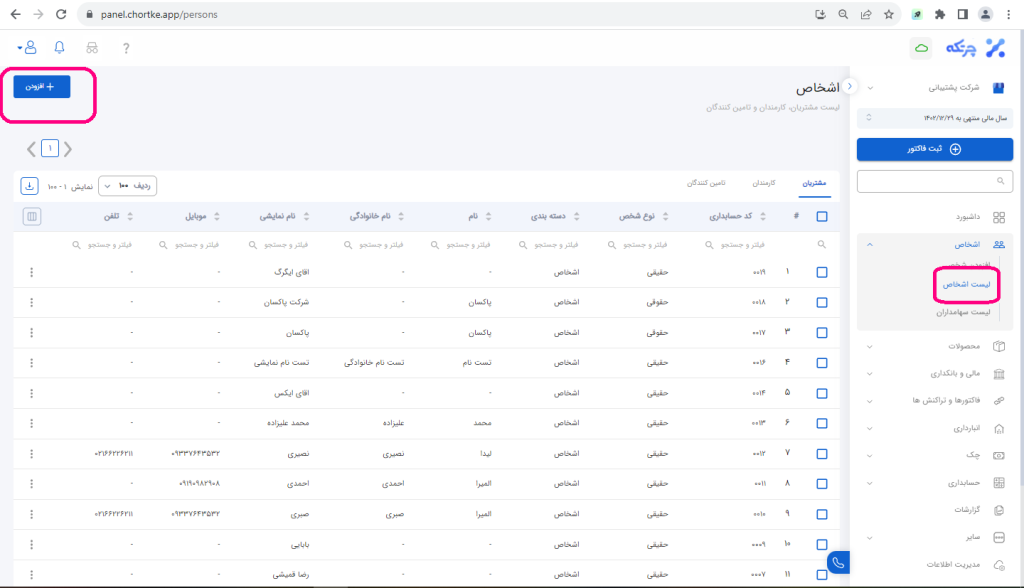The image size is (1024, 588).
Task: Open the help question mark icon
Action: click(126, 48)
